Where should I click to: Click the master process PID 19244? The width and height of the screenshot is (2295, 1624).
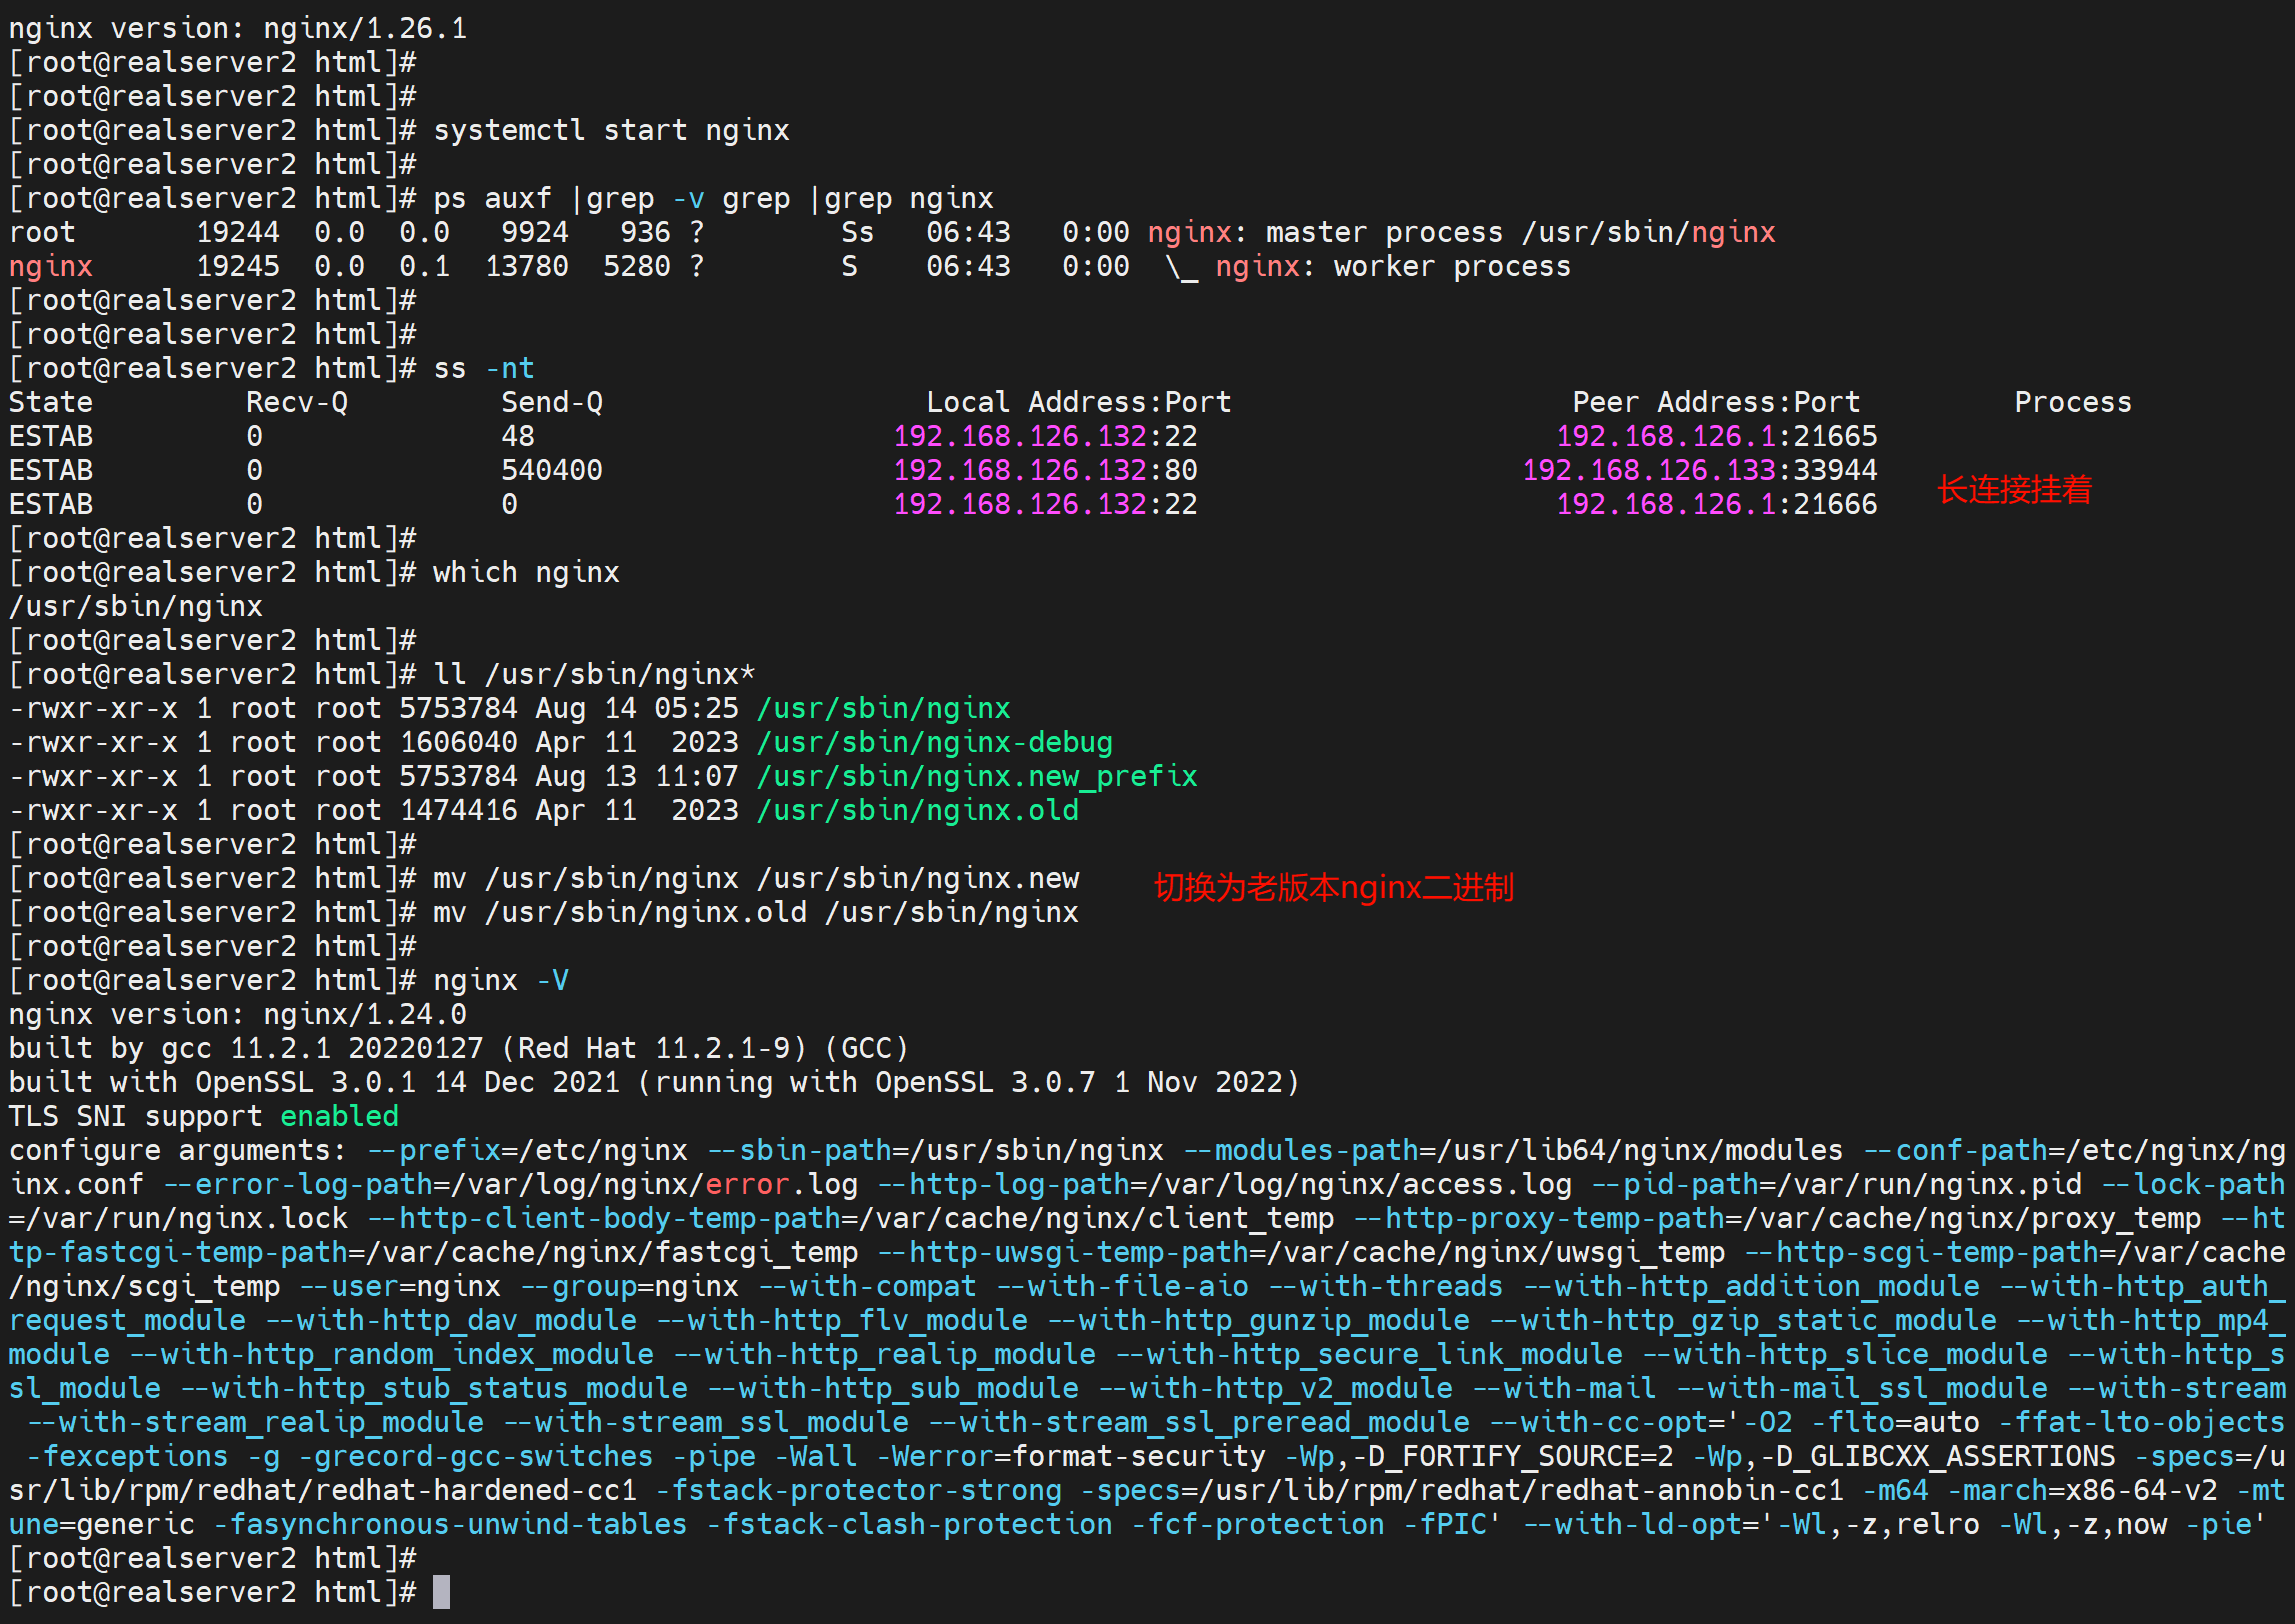tap(238, 232)
